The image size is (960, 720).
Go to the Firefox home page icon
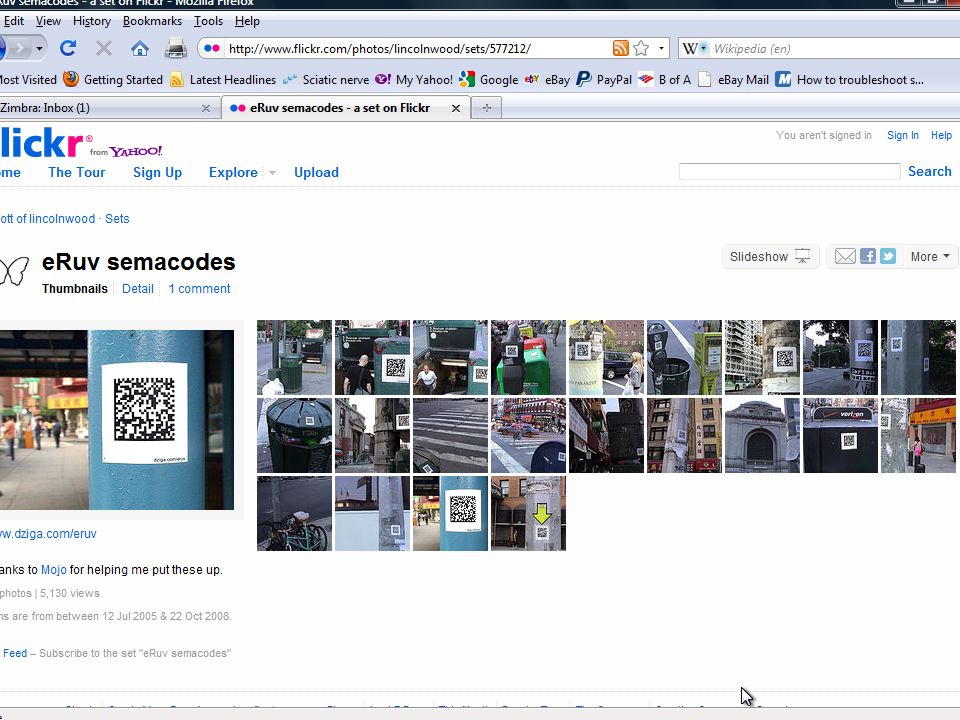[x=140, y=48]
